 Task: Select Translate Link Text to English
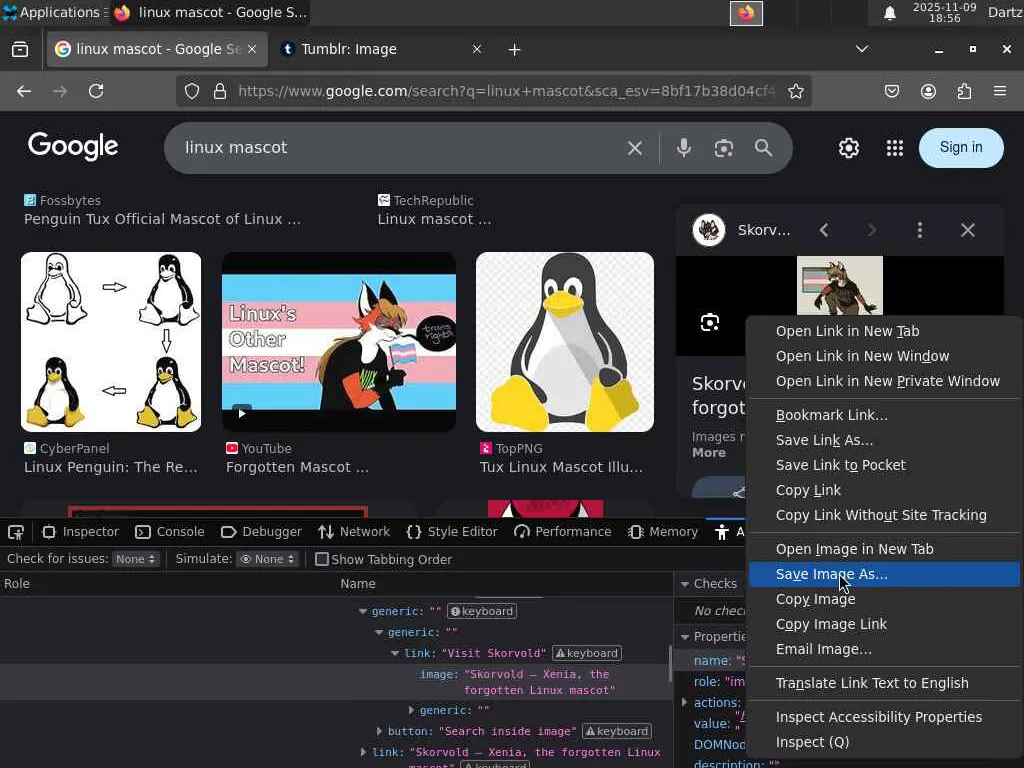click(884, 684)
